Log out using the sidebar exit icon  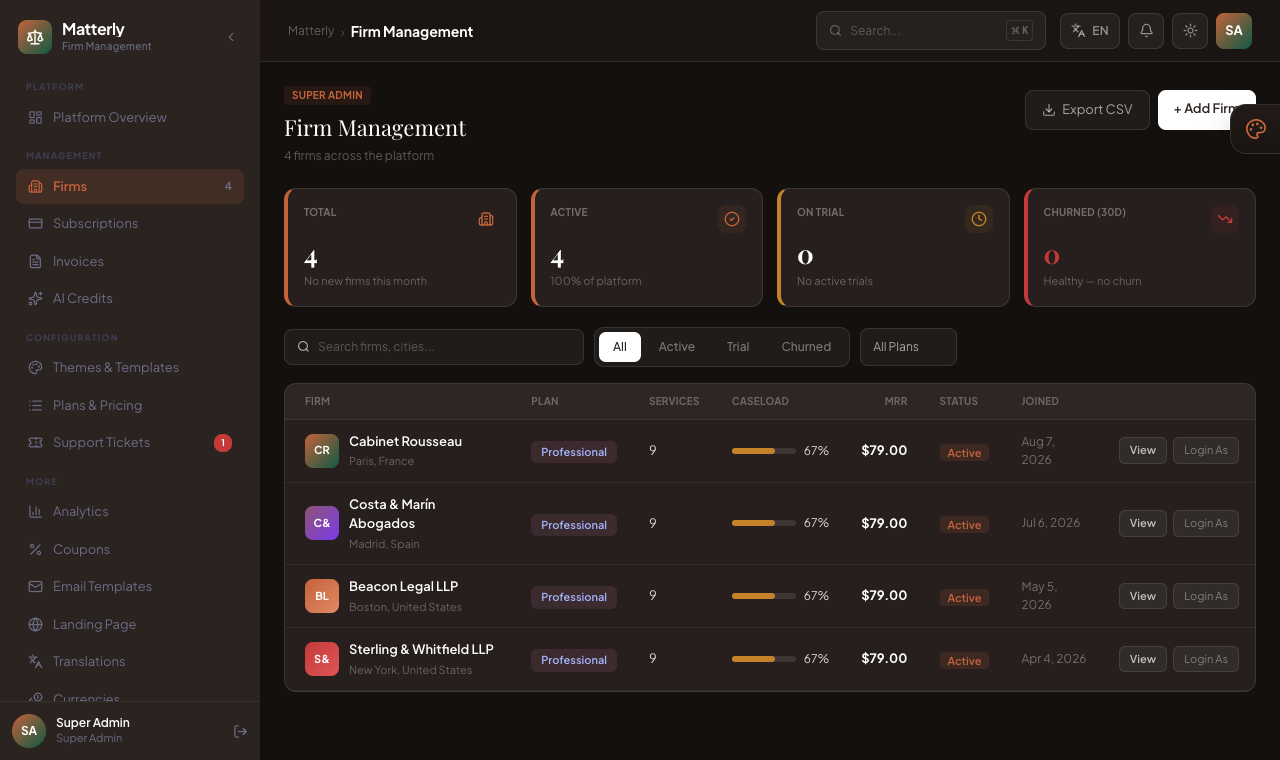[240, 731]
